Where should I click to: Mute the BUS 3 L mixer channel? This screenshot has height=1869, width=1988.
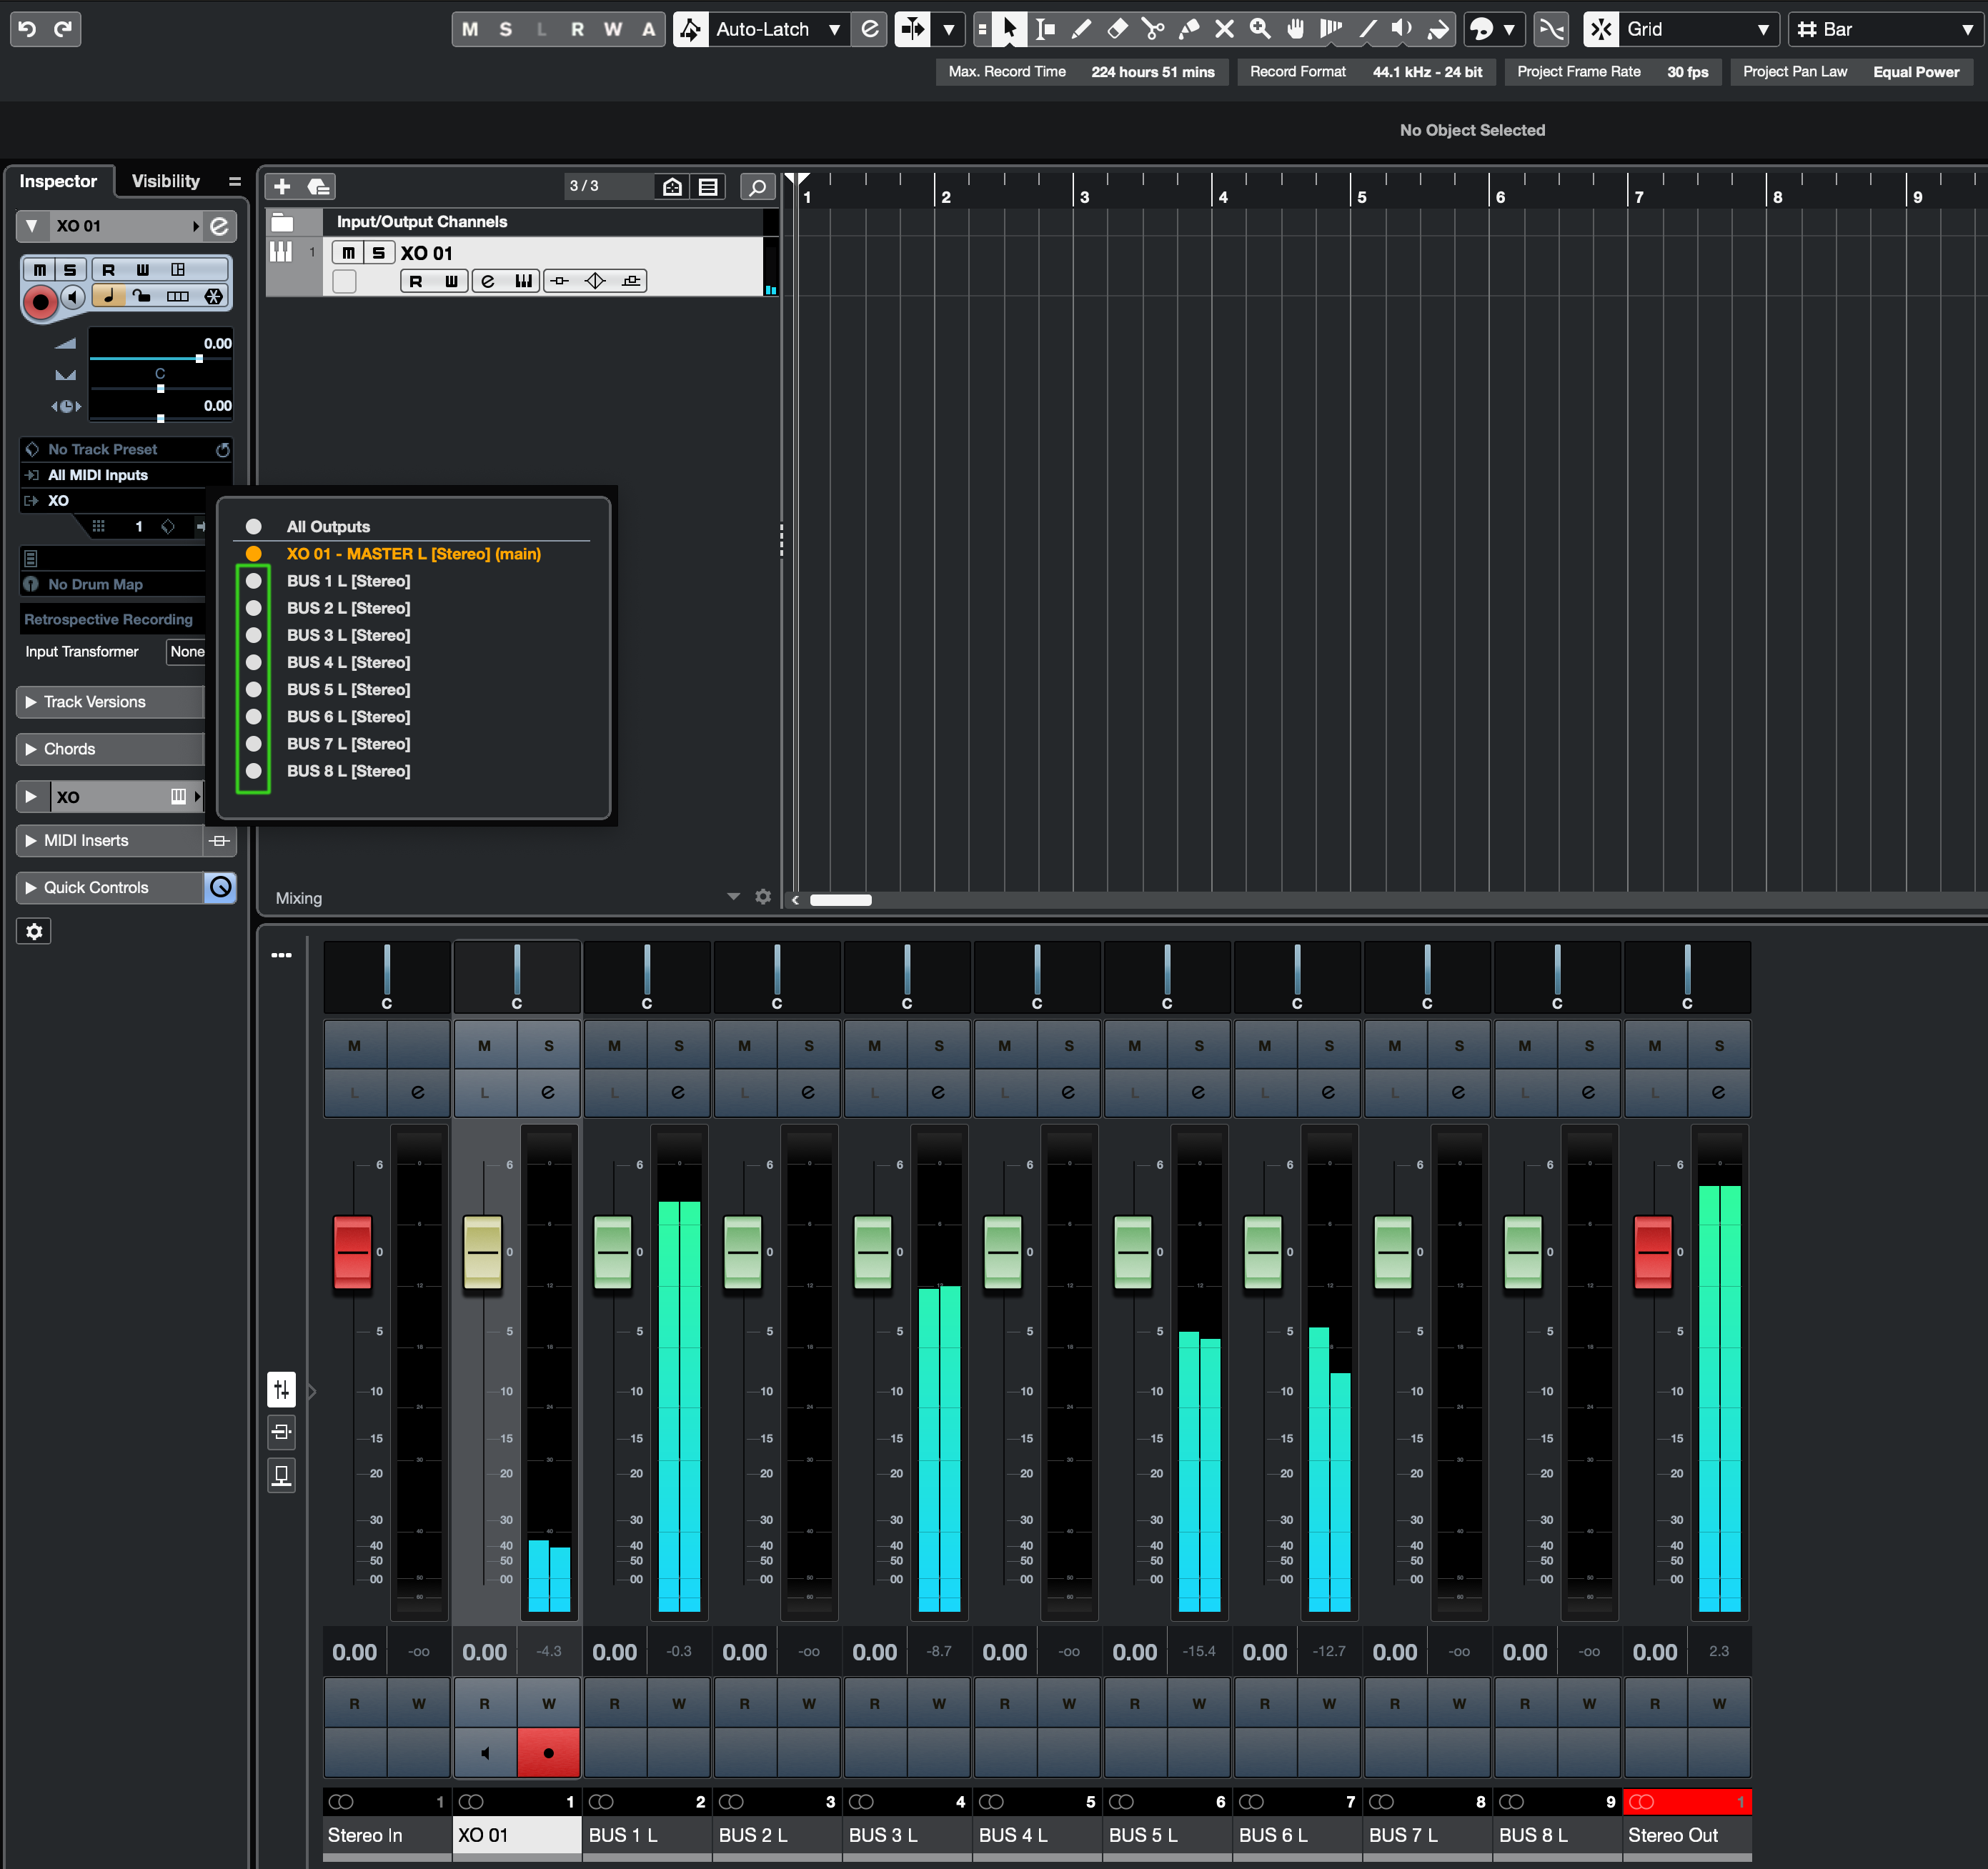(875, 1046)
